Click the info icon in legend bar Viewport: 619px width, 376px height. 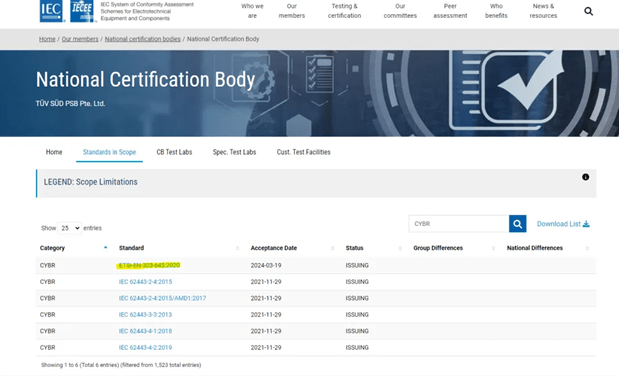tap(585, 177)
